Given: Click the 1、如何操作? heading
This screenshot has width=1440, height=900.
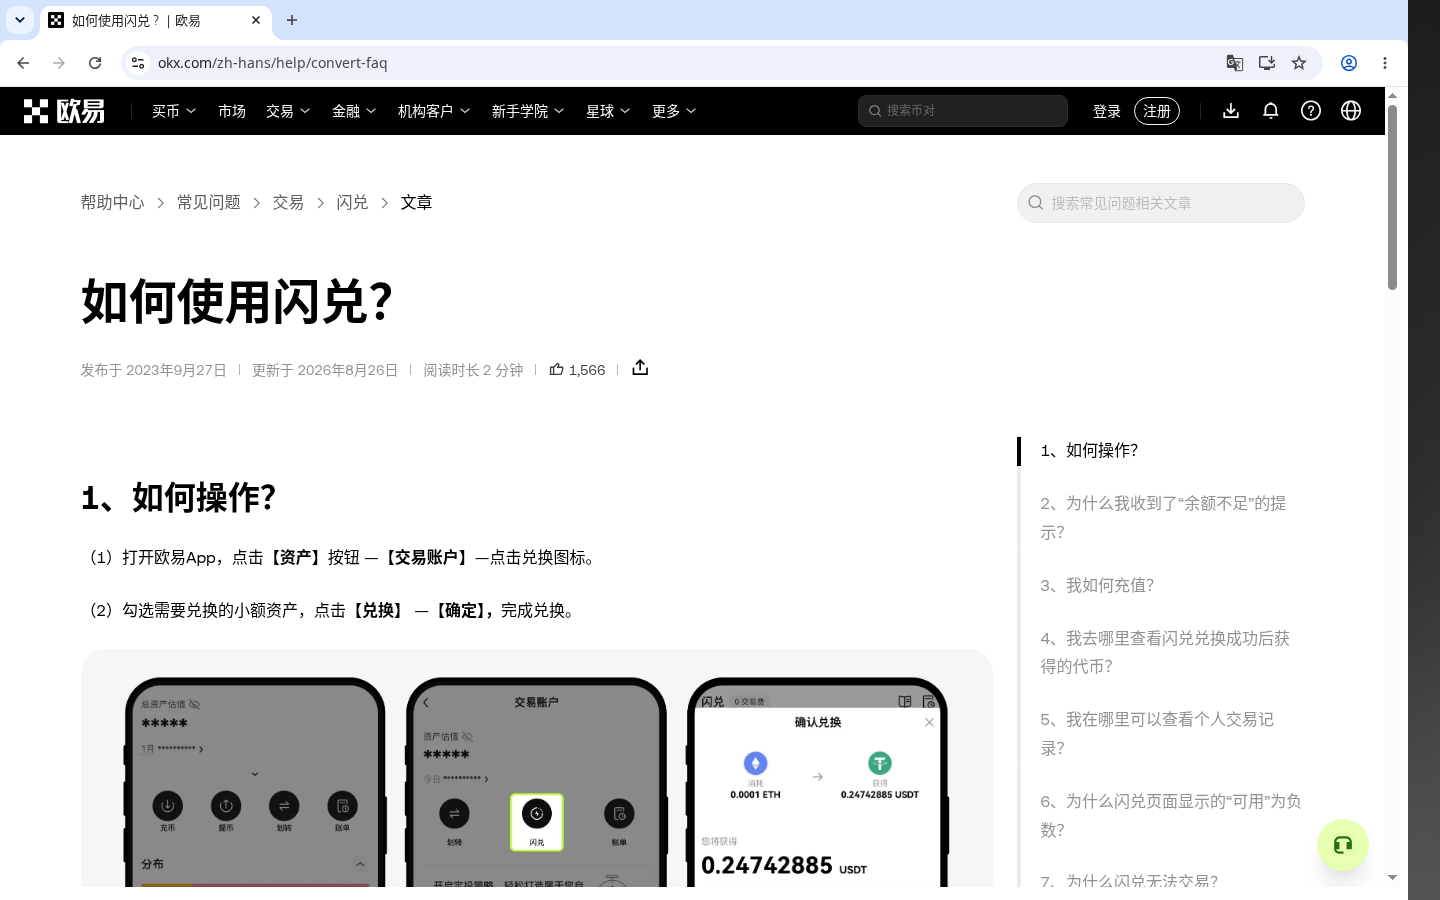Looking at the screenshot, I should 179,498.
